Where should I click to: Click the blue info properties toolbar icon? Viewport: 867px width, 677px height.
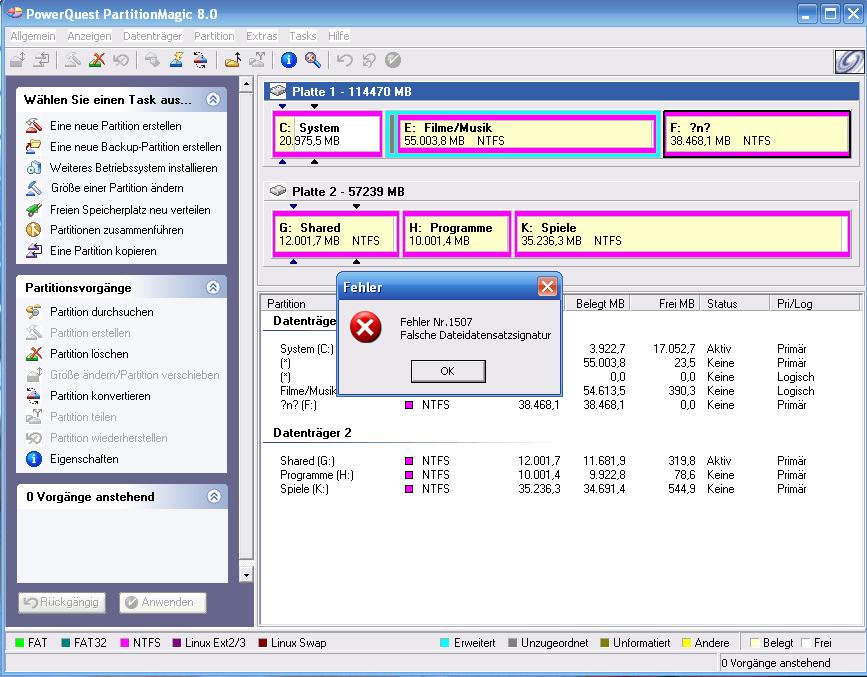tap(289, 60)
